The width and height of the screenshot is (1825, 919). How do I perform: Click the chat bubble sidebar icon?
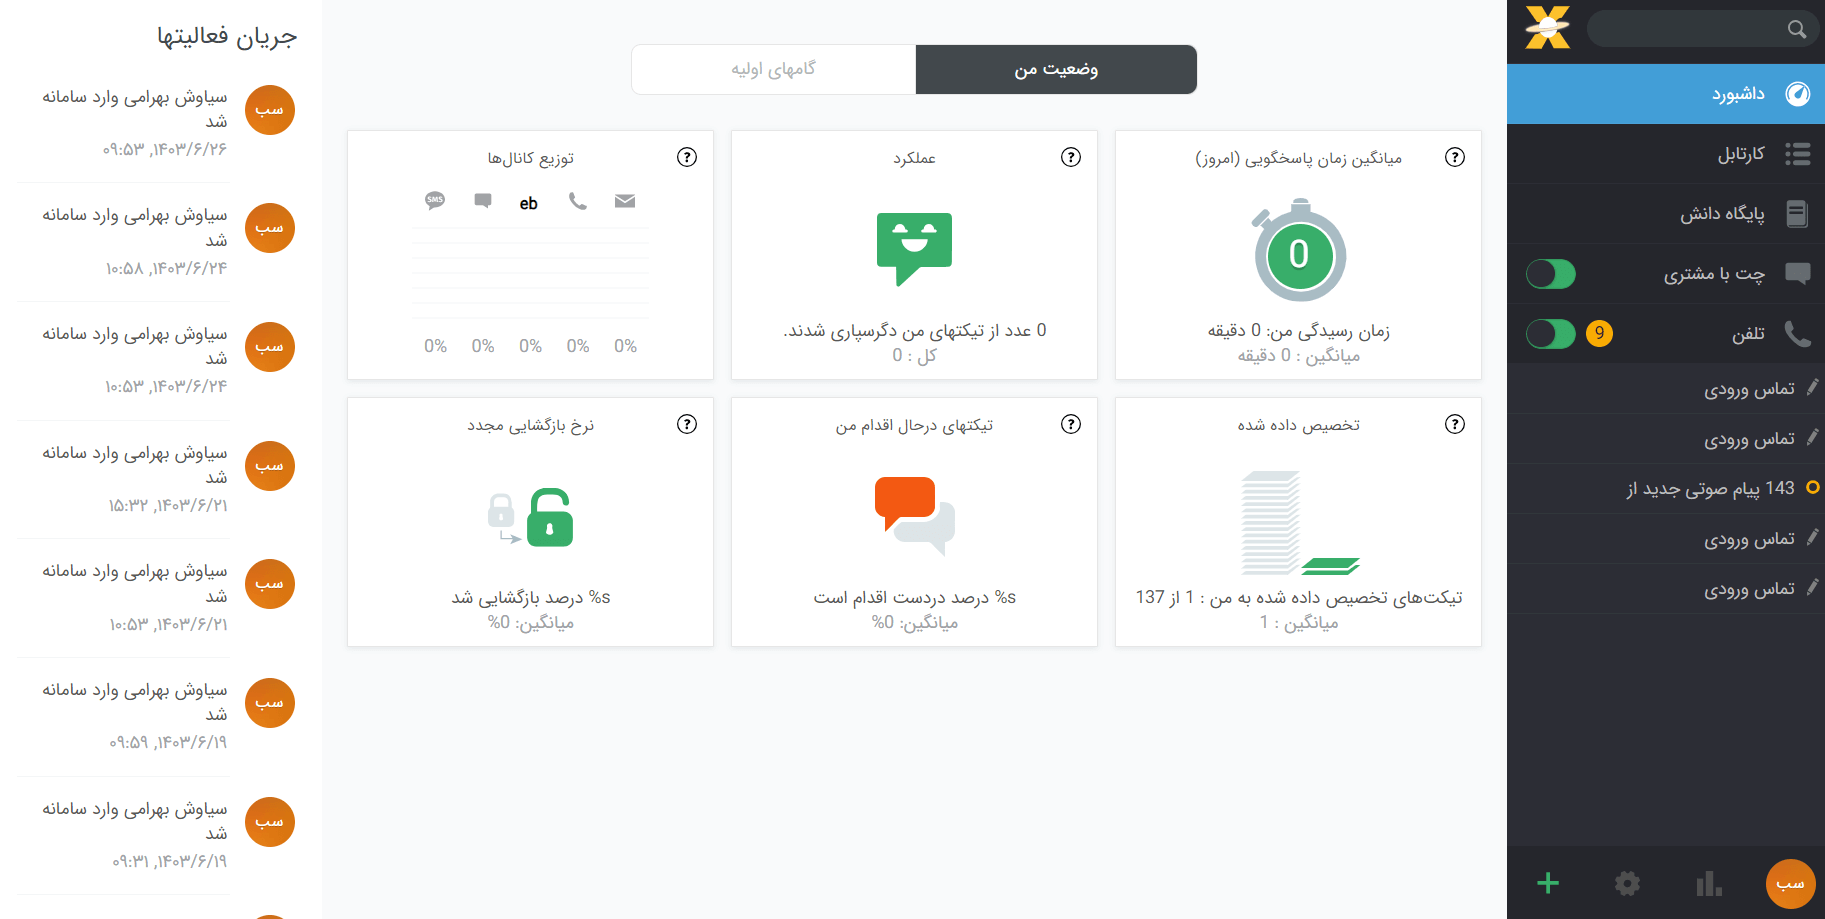pos(1798,274)
